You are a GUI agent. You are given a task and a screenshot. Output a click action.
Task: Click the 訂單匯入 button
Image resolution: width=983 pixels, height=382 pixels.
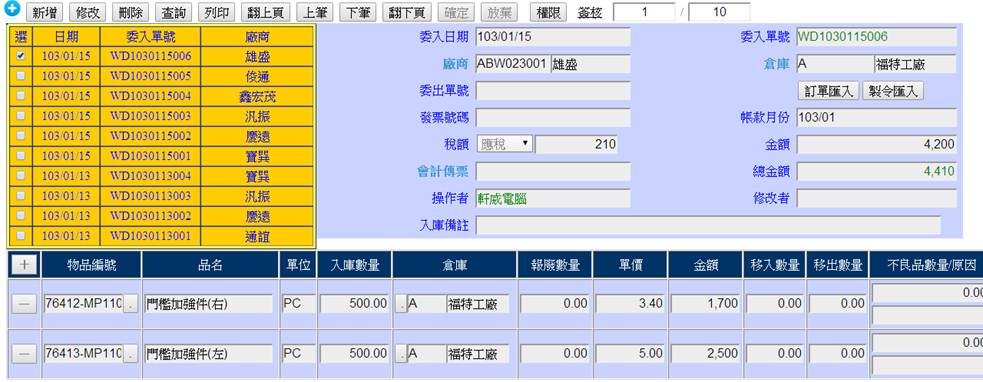coord(829,91)
